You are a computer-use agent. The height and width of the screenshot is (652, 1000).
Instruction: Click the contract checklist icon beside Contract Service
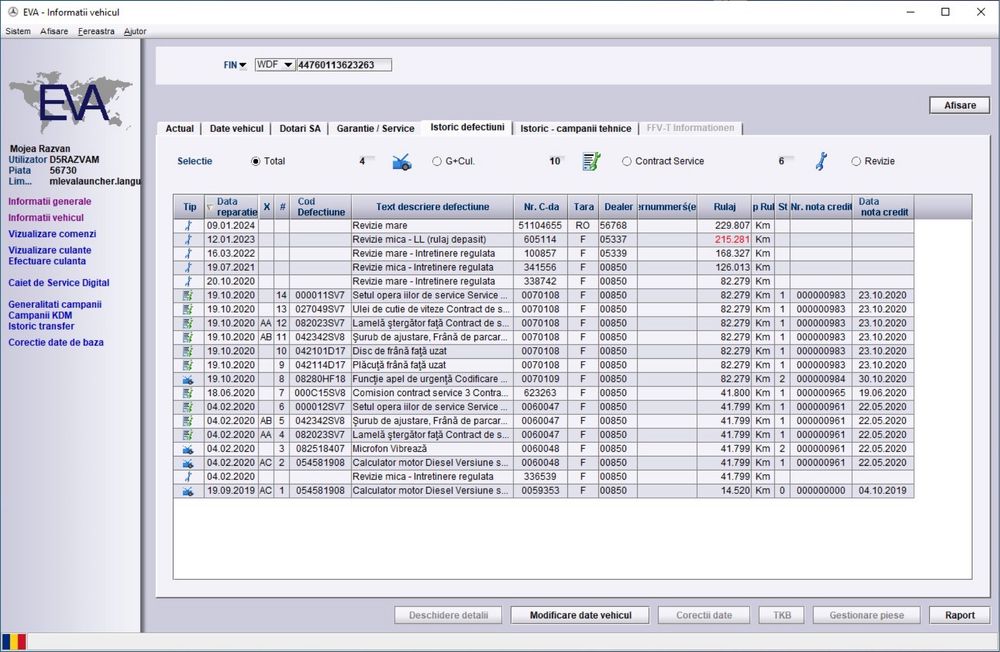[x=591, y=161]
